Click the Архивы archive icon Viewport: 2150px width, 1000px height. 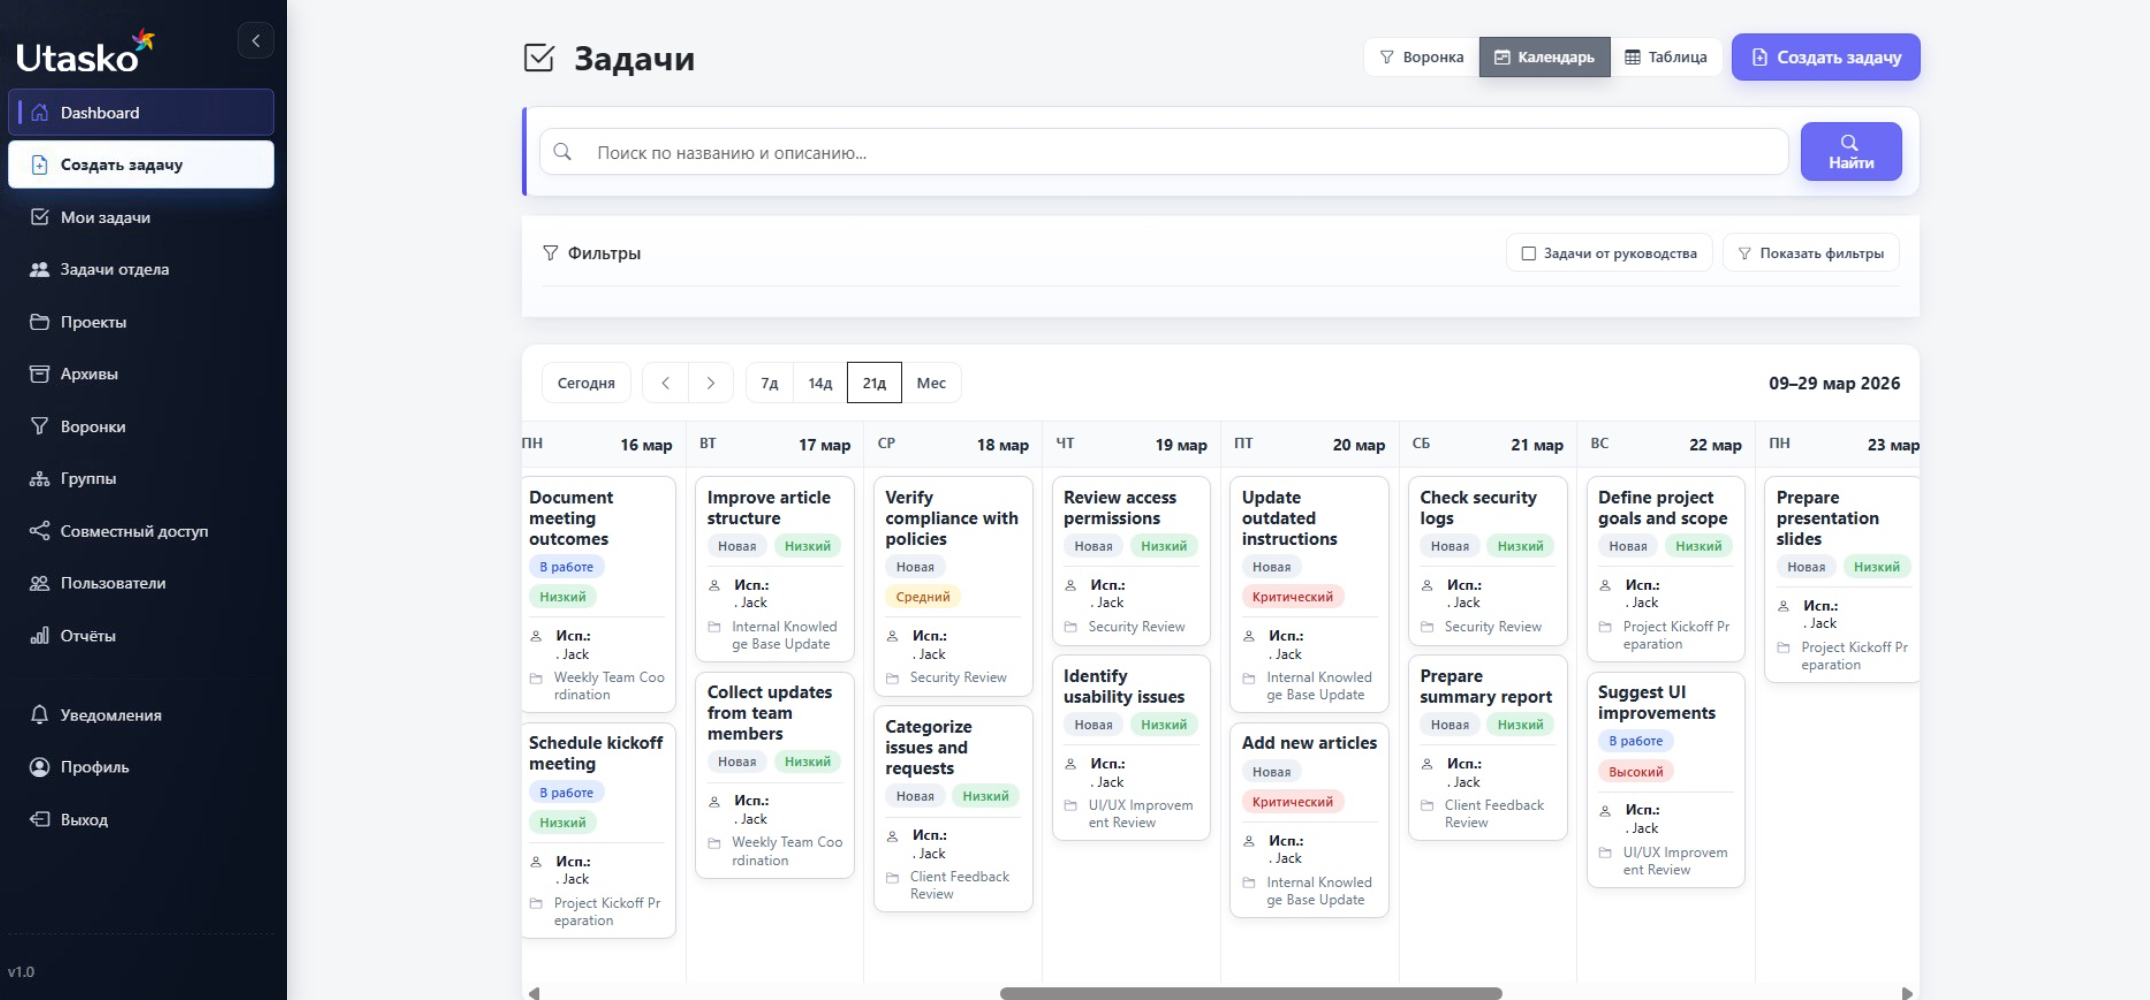coord(40,373)
